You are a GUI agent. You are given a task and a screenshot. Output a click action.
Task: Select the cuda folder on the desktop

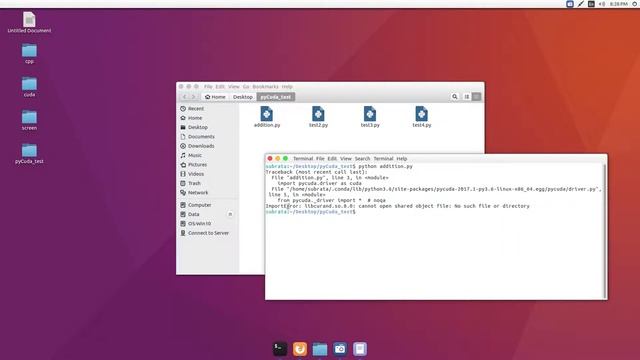point(29,87)
